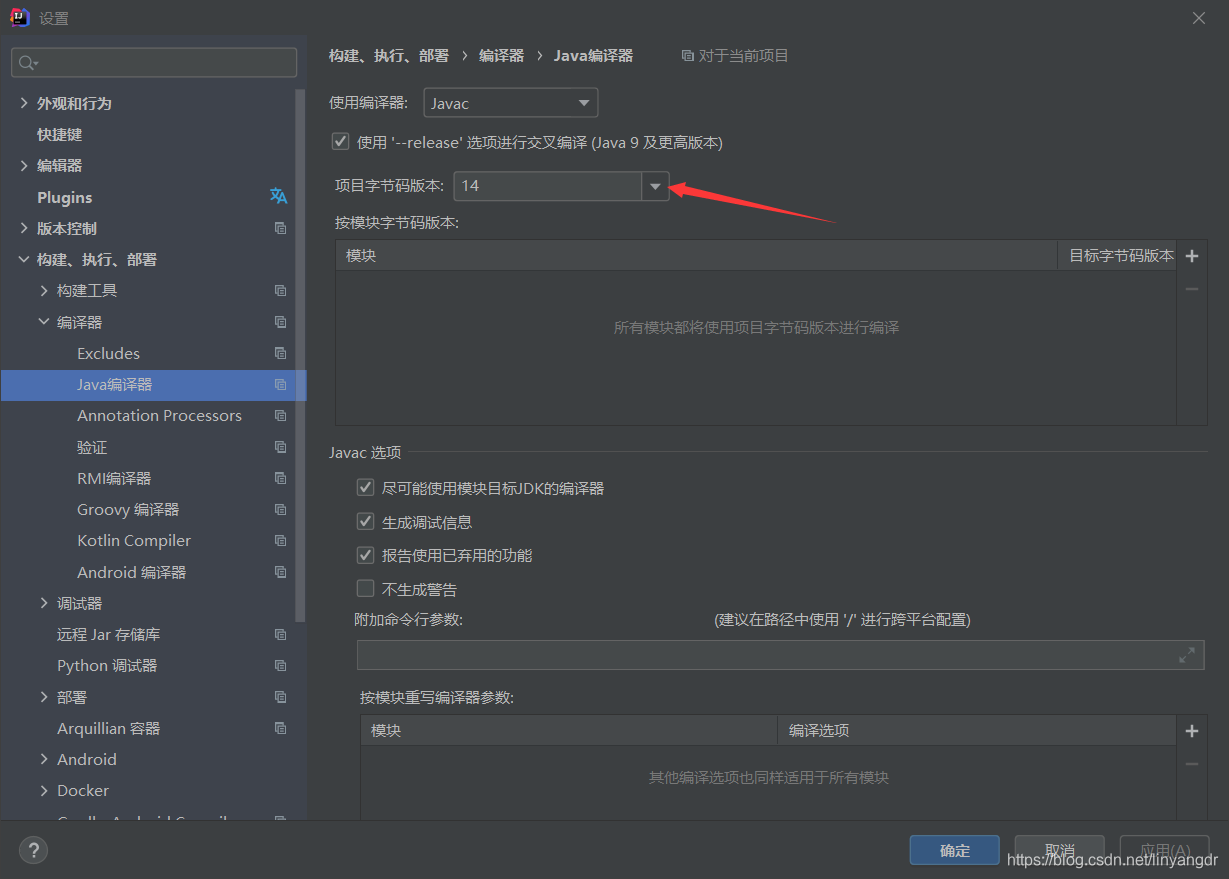Click 编译选项 column header
1229x879 pixels.
(x=977, y=731)
